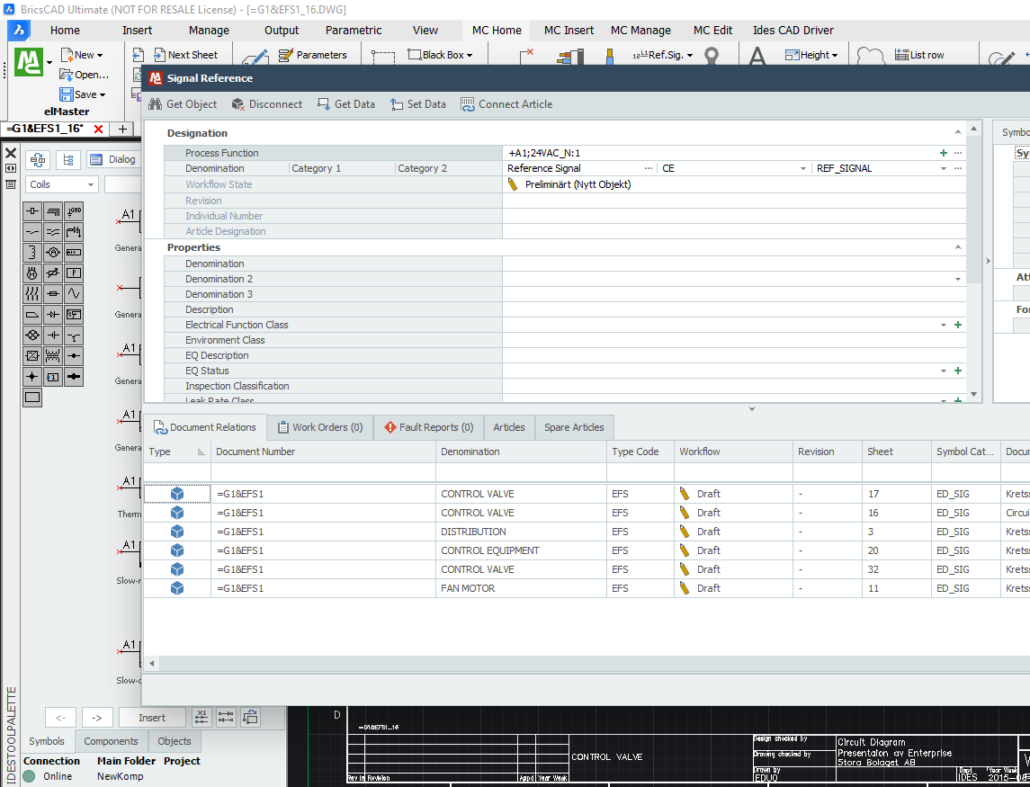Click the green elMaster MC logo button

point(29,62)
